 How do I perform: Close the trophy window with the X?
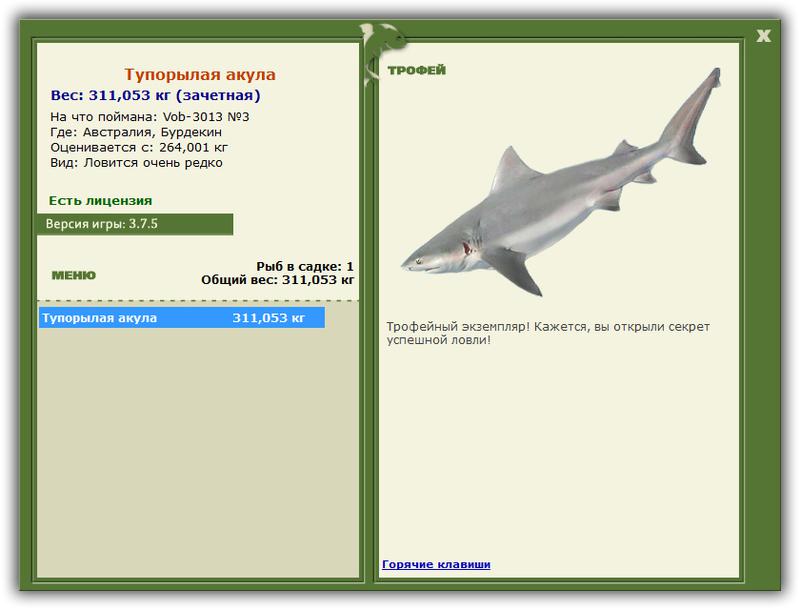coord(763,36)
